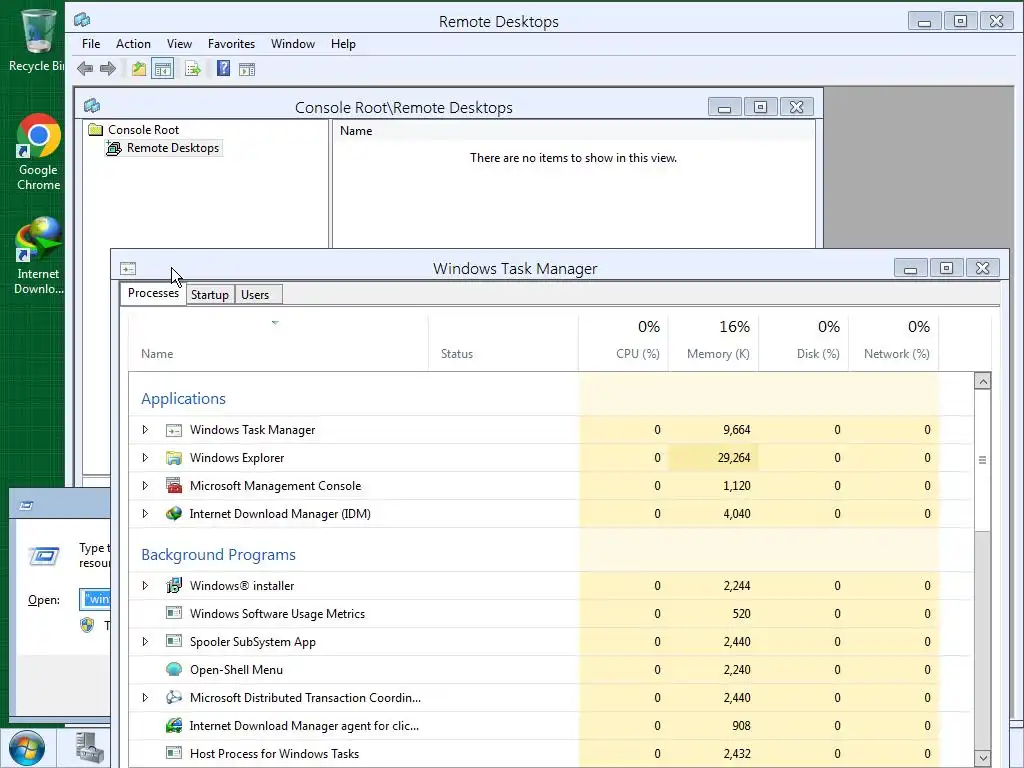Click the Windows Explorer process icon
The image size is (1024, 768).
174,458
